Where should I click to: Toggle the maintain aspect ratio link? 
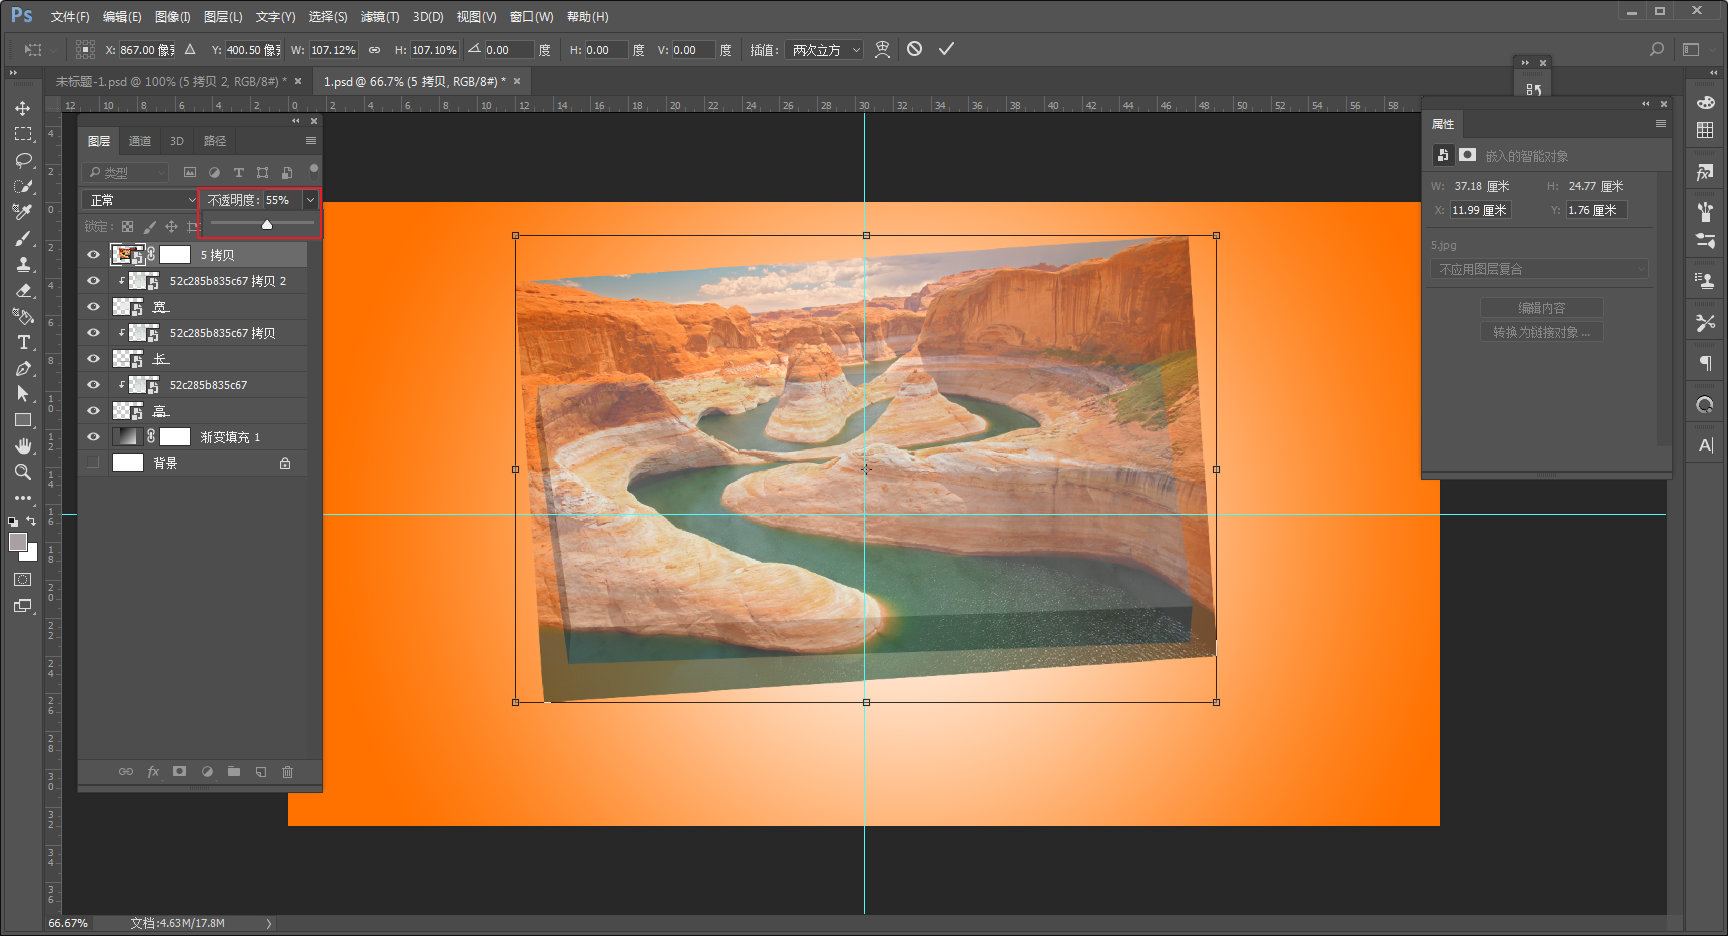374,50
